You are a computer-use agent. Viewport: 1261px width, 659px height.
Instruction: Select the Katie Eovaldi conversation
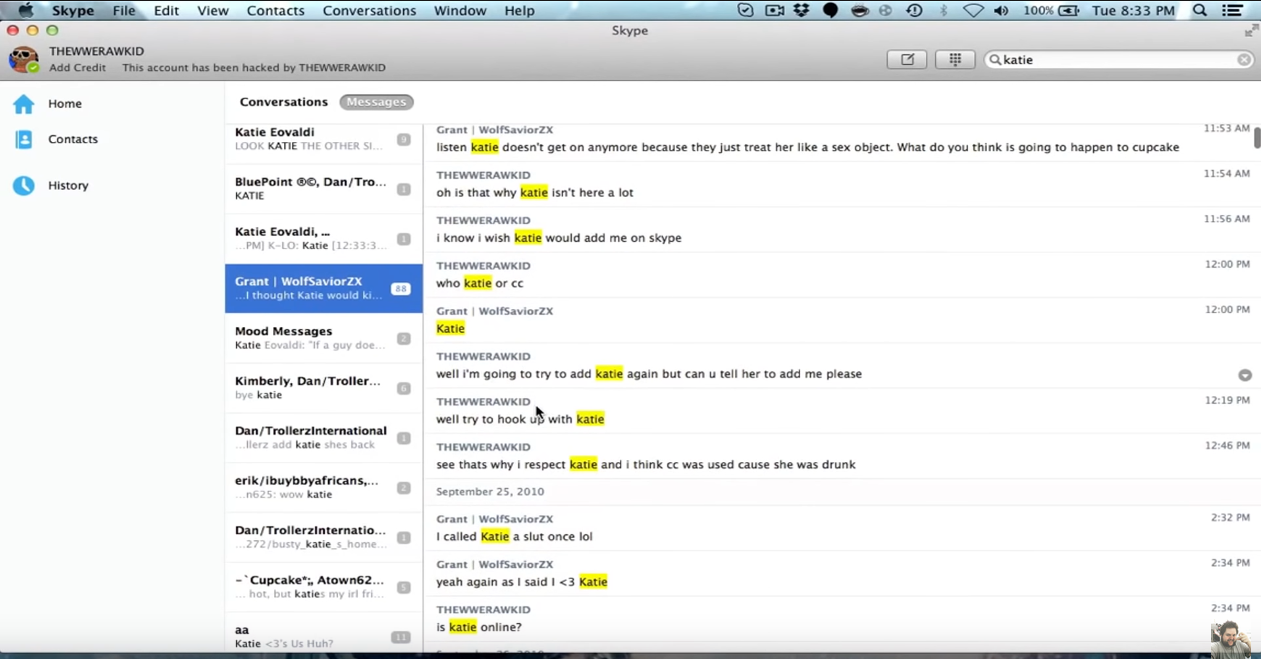324,139
